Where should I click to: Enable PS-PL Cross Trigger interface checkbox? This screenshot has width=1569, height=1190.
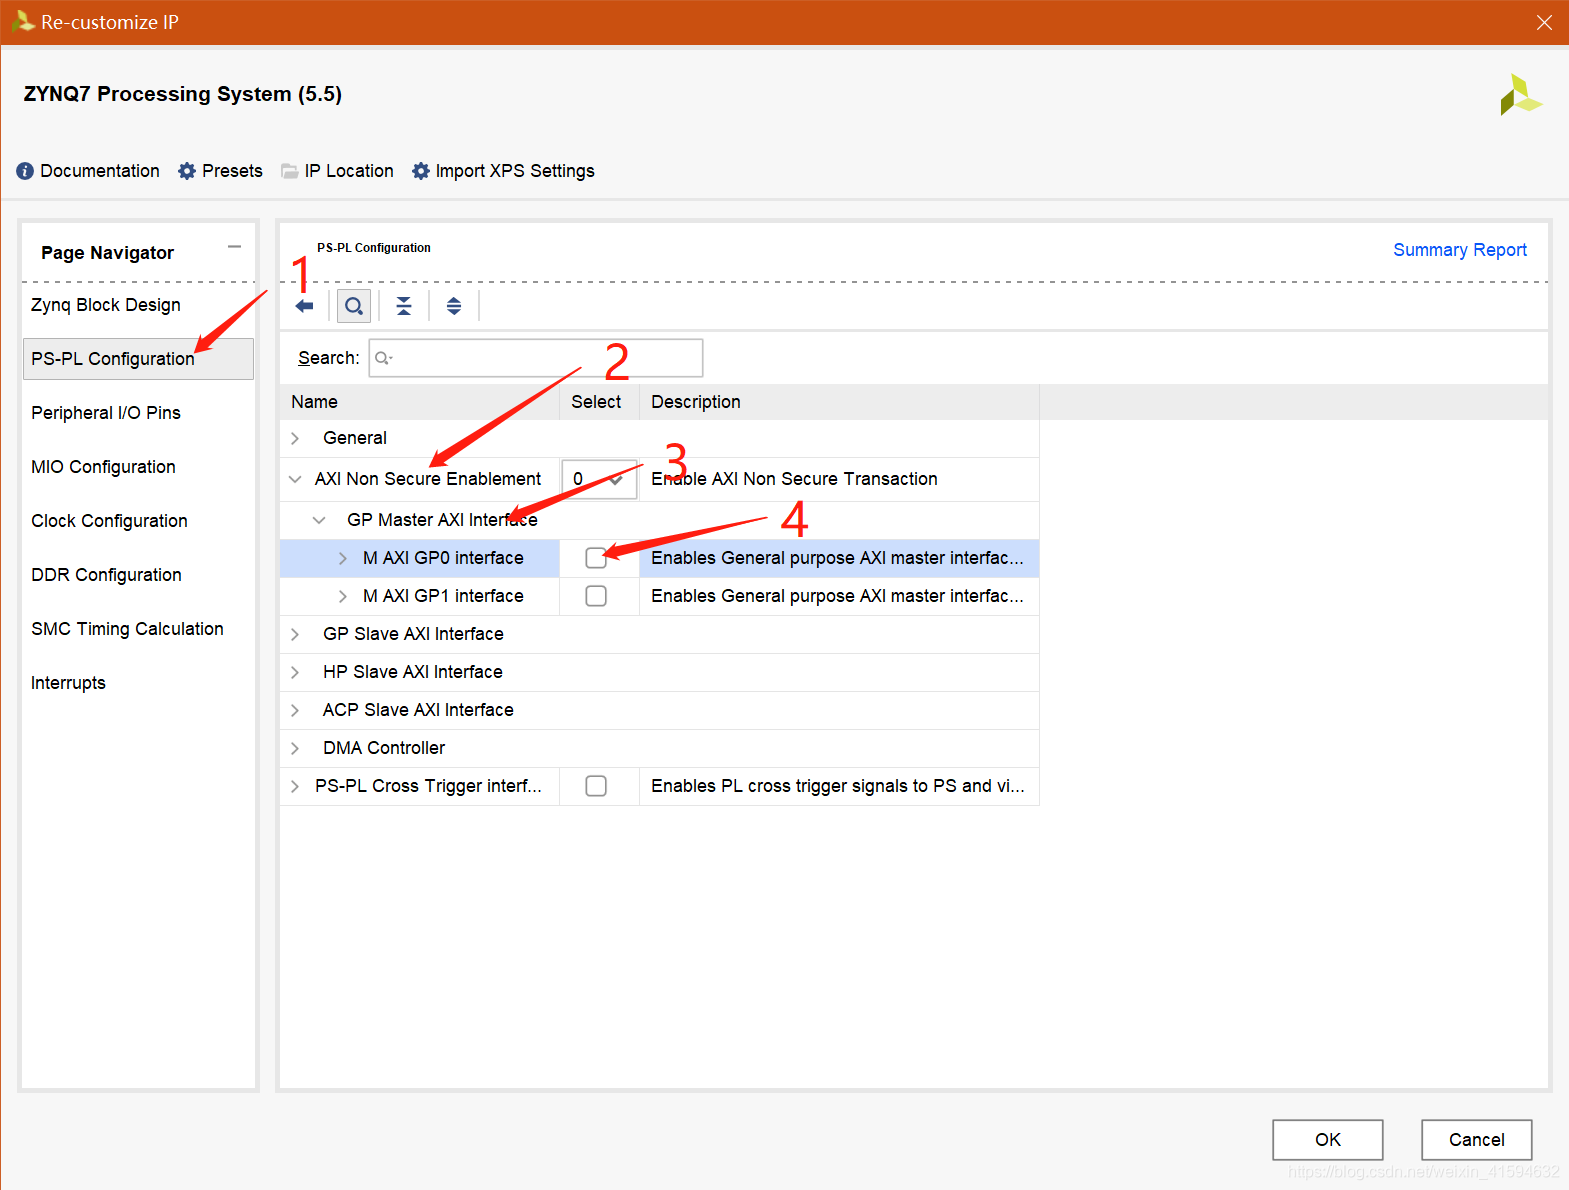tap(596, 786)
